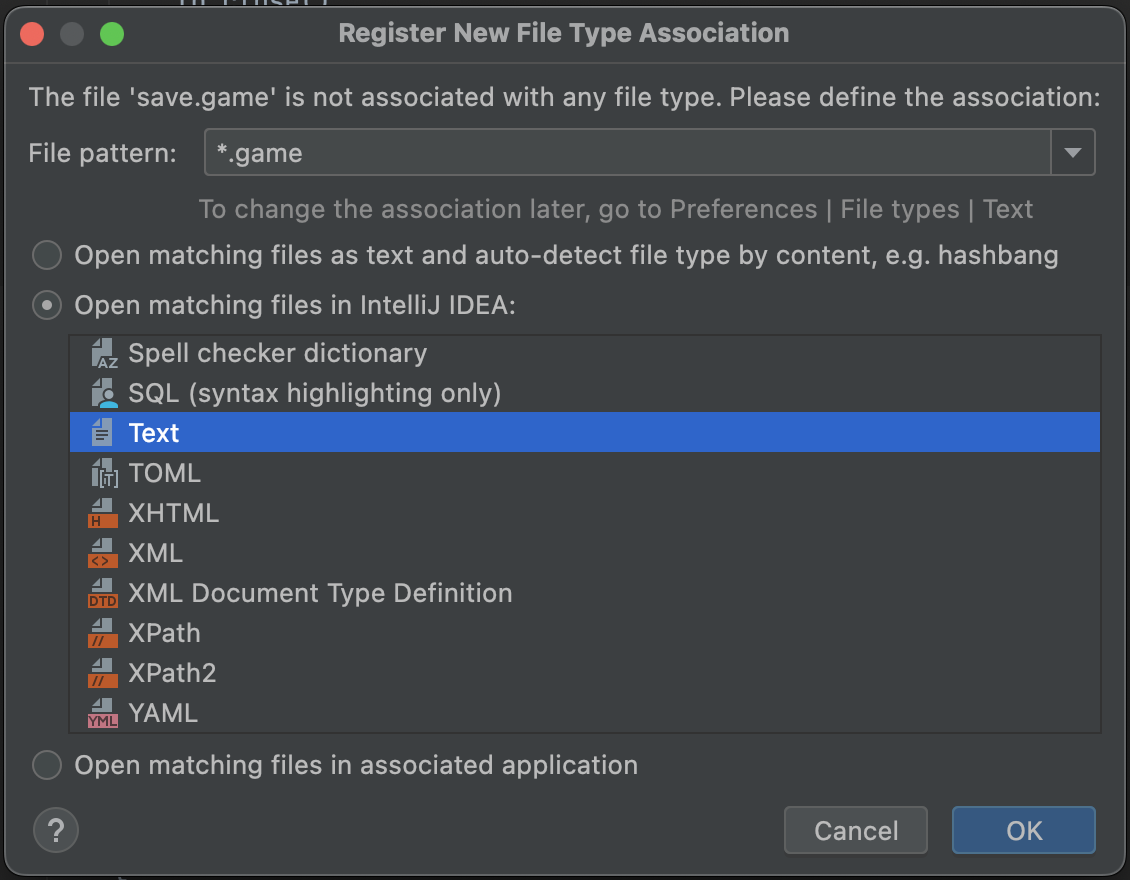The image size is (1130, 880).
Task: Select XPath in the file type list
Action: (x=164, y=633)
